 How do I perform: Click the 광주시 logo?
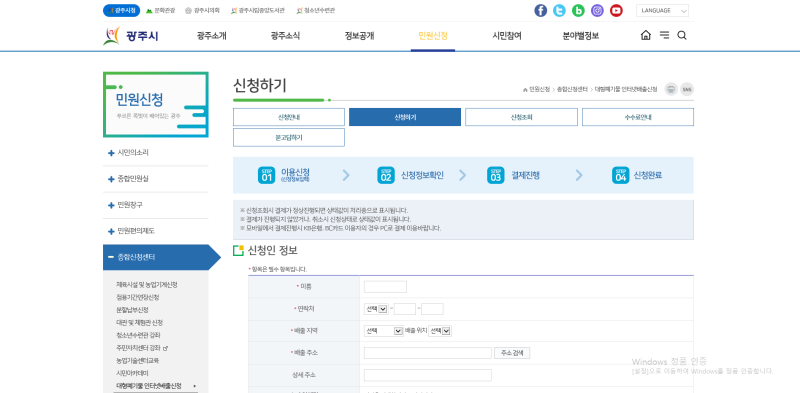[131, 36]
